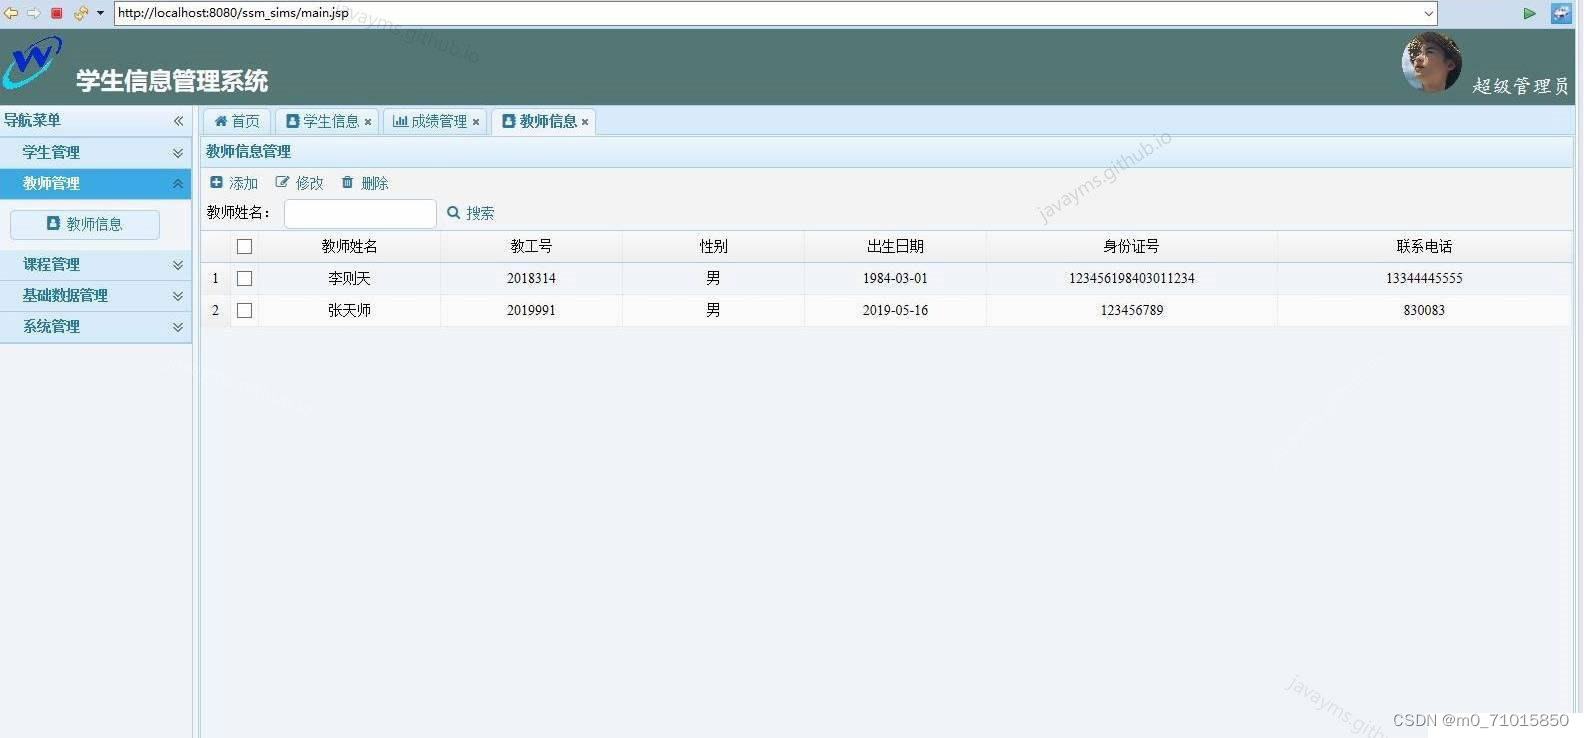
Task: Open the refresh button dropdown arrow
Action: pyautogui.click(x=100, y=13)
